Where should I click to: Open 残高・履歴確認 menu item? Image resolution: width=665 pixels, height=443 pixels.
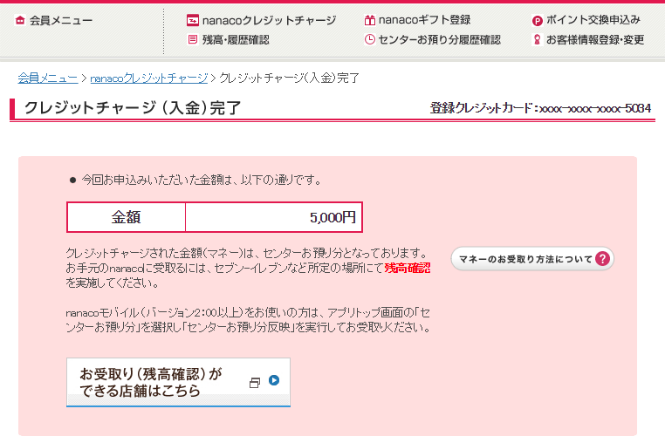(x=236, y=40)
